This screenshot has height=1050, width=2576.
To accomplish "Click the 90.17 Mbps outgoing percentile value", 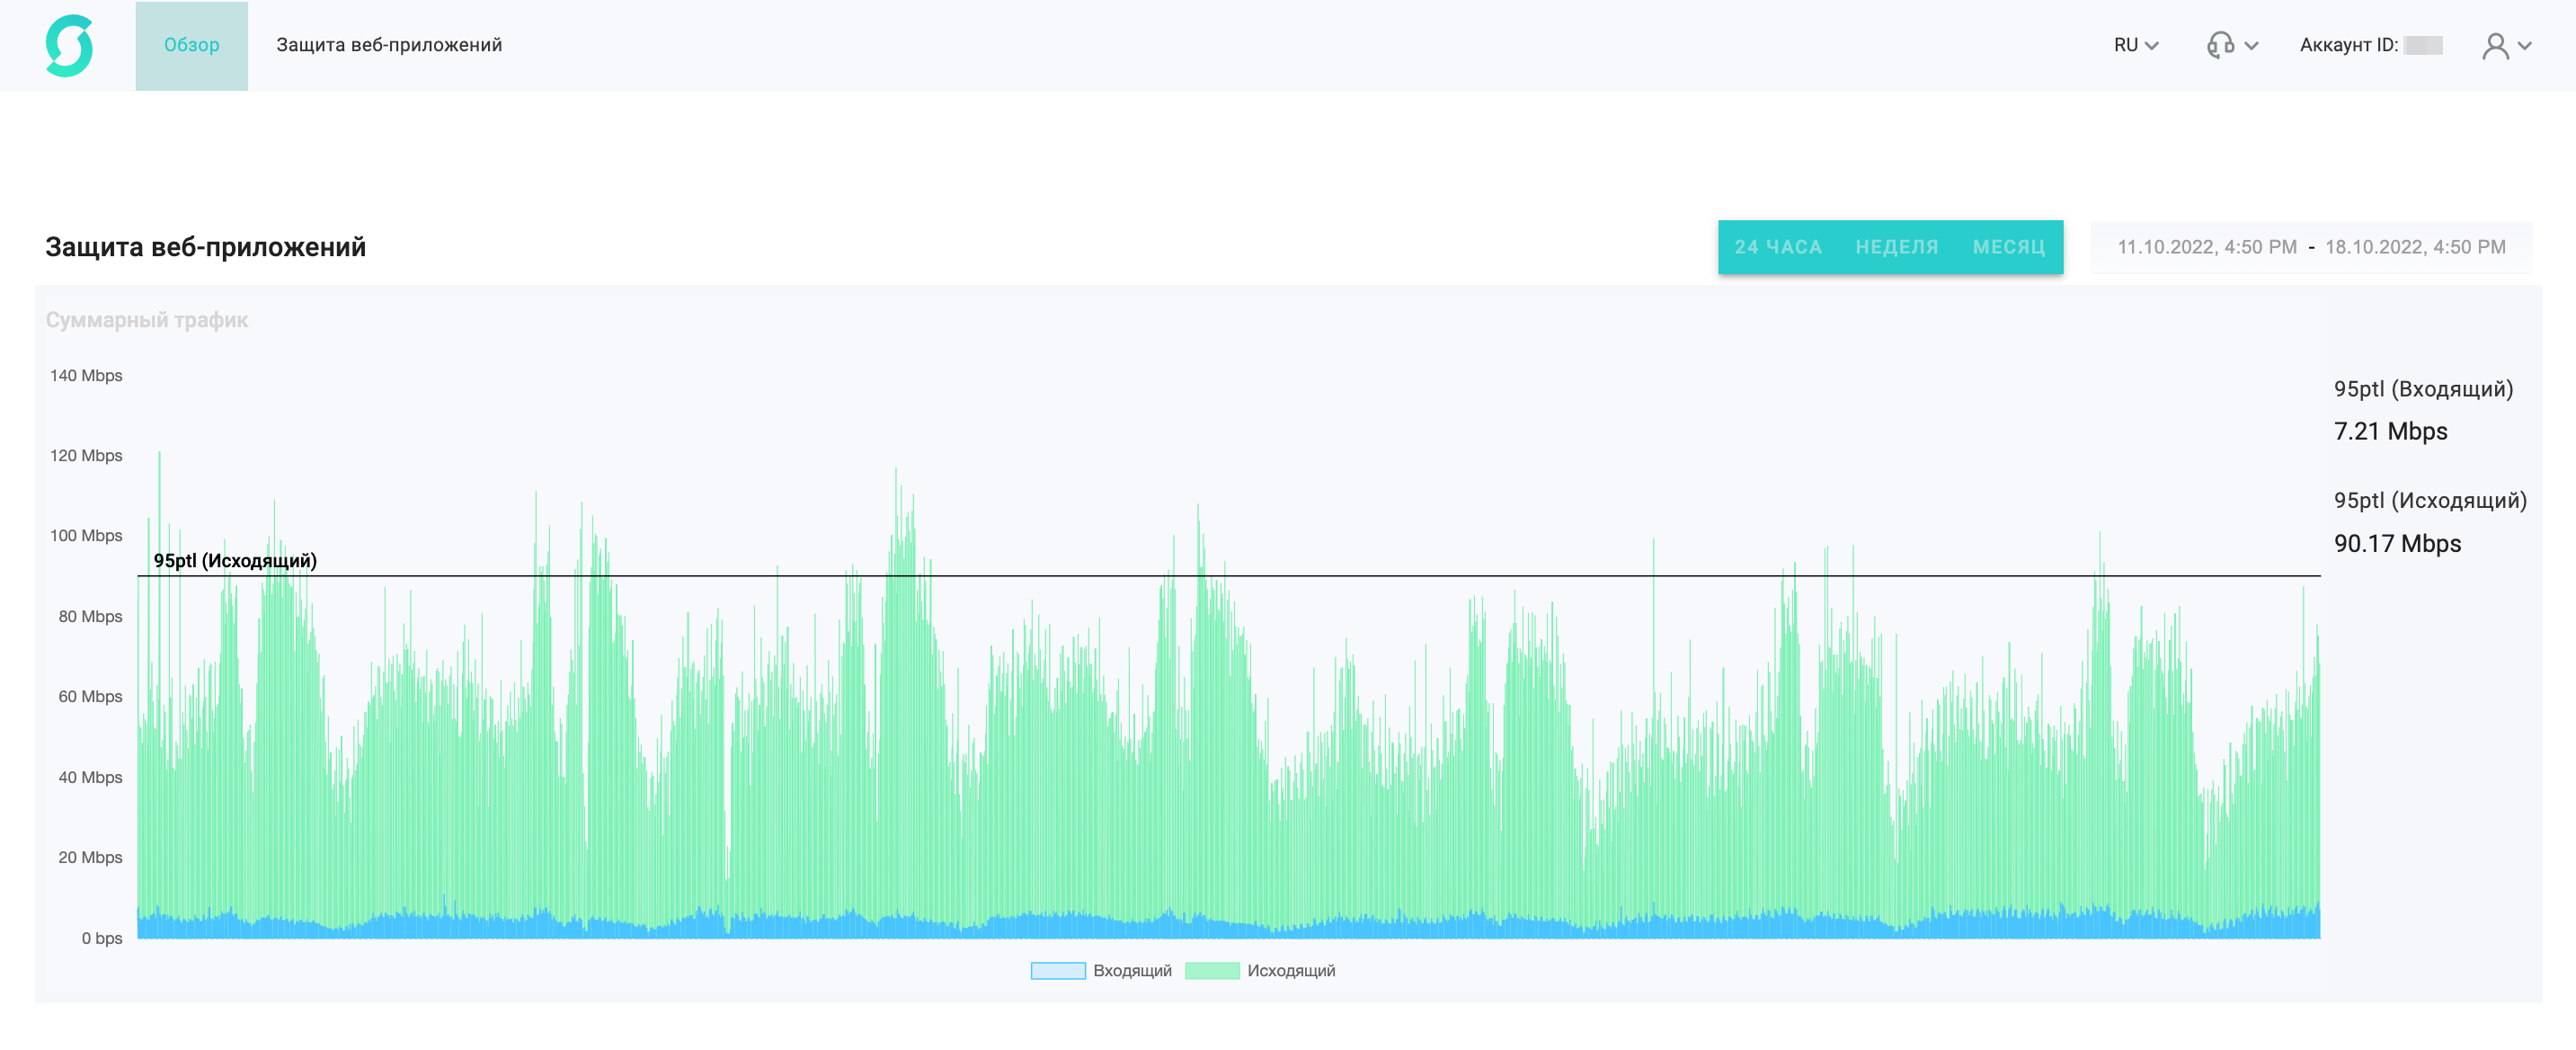I will (2396, 543).
